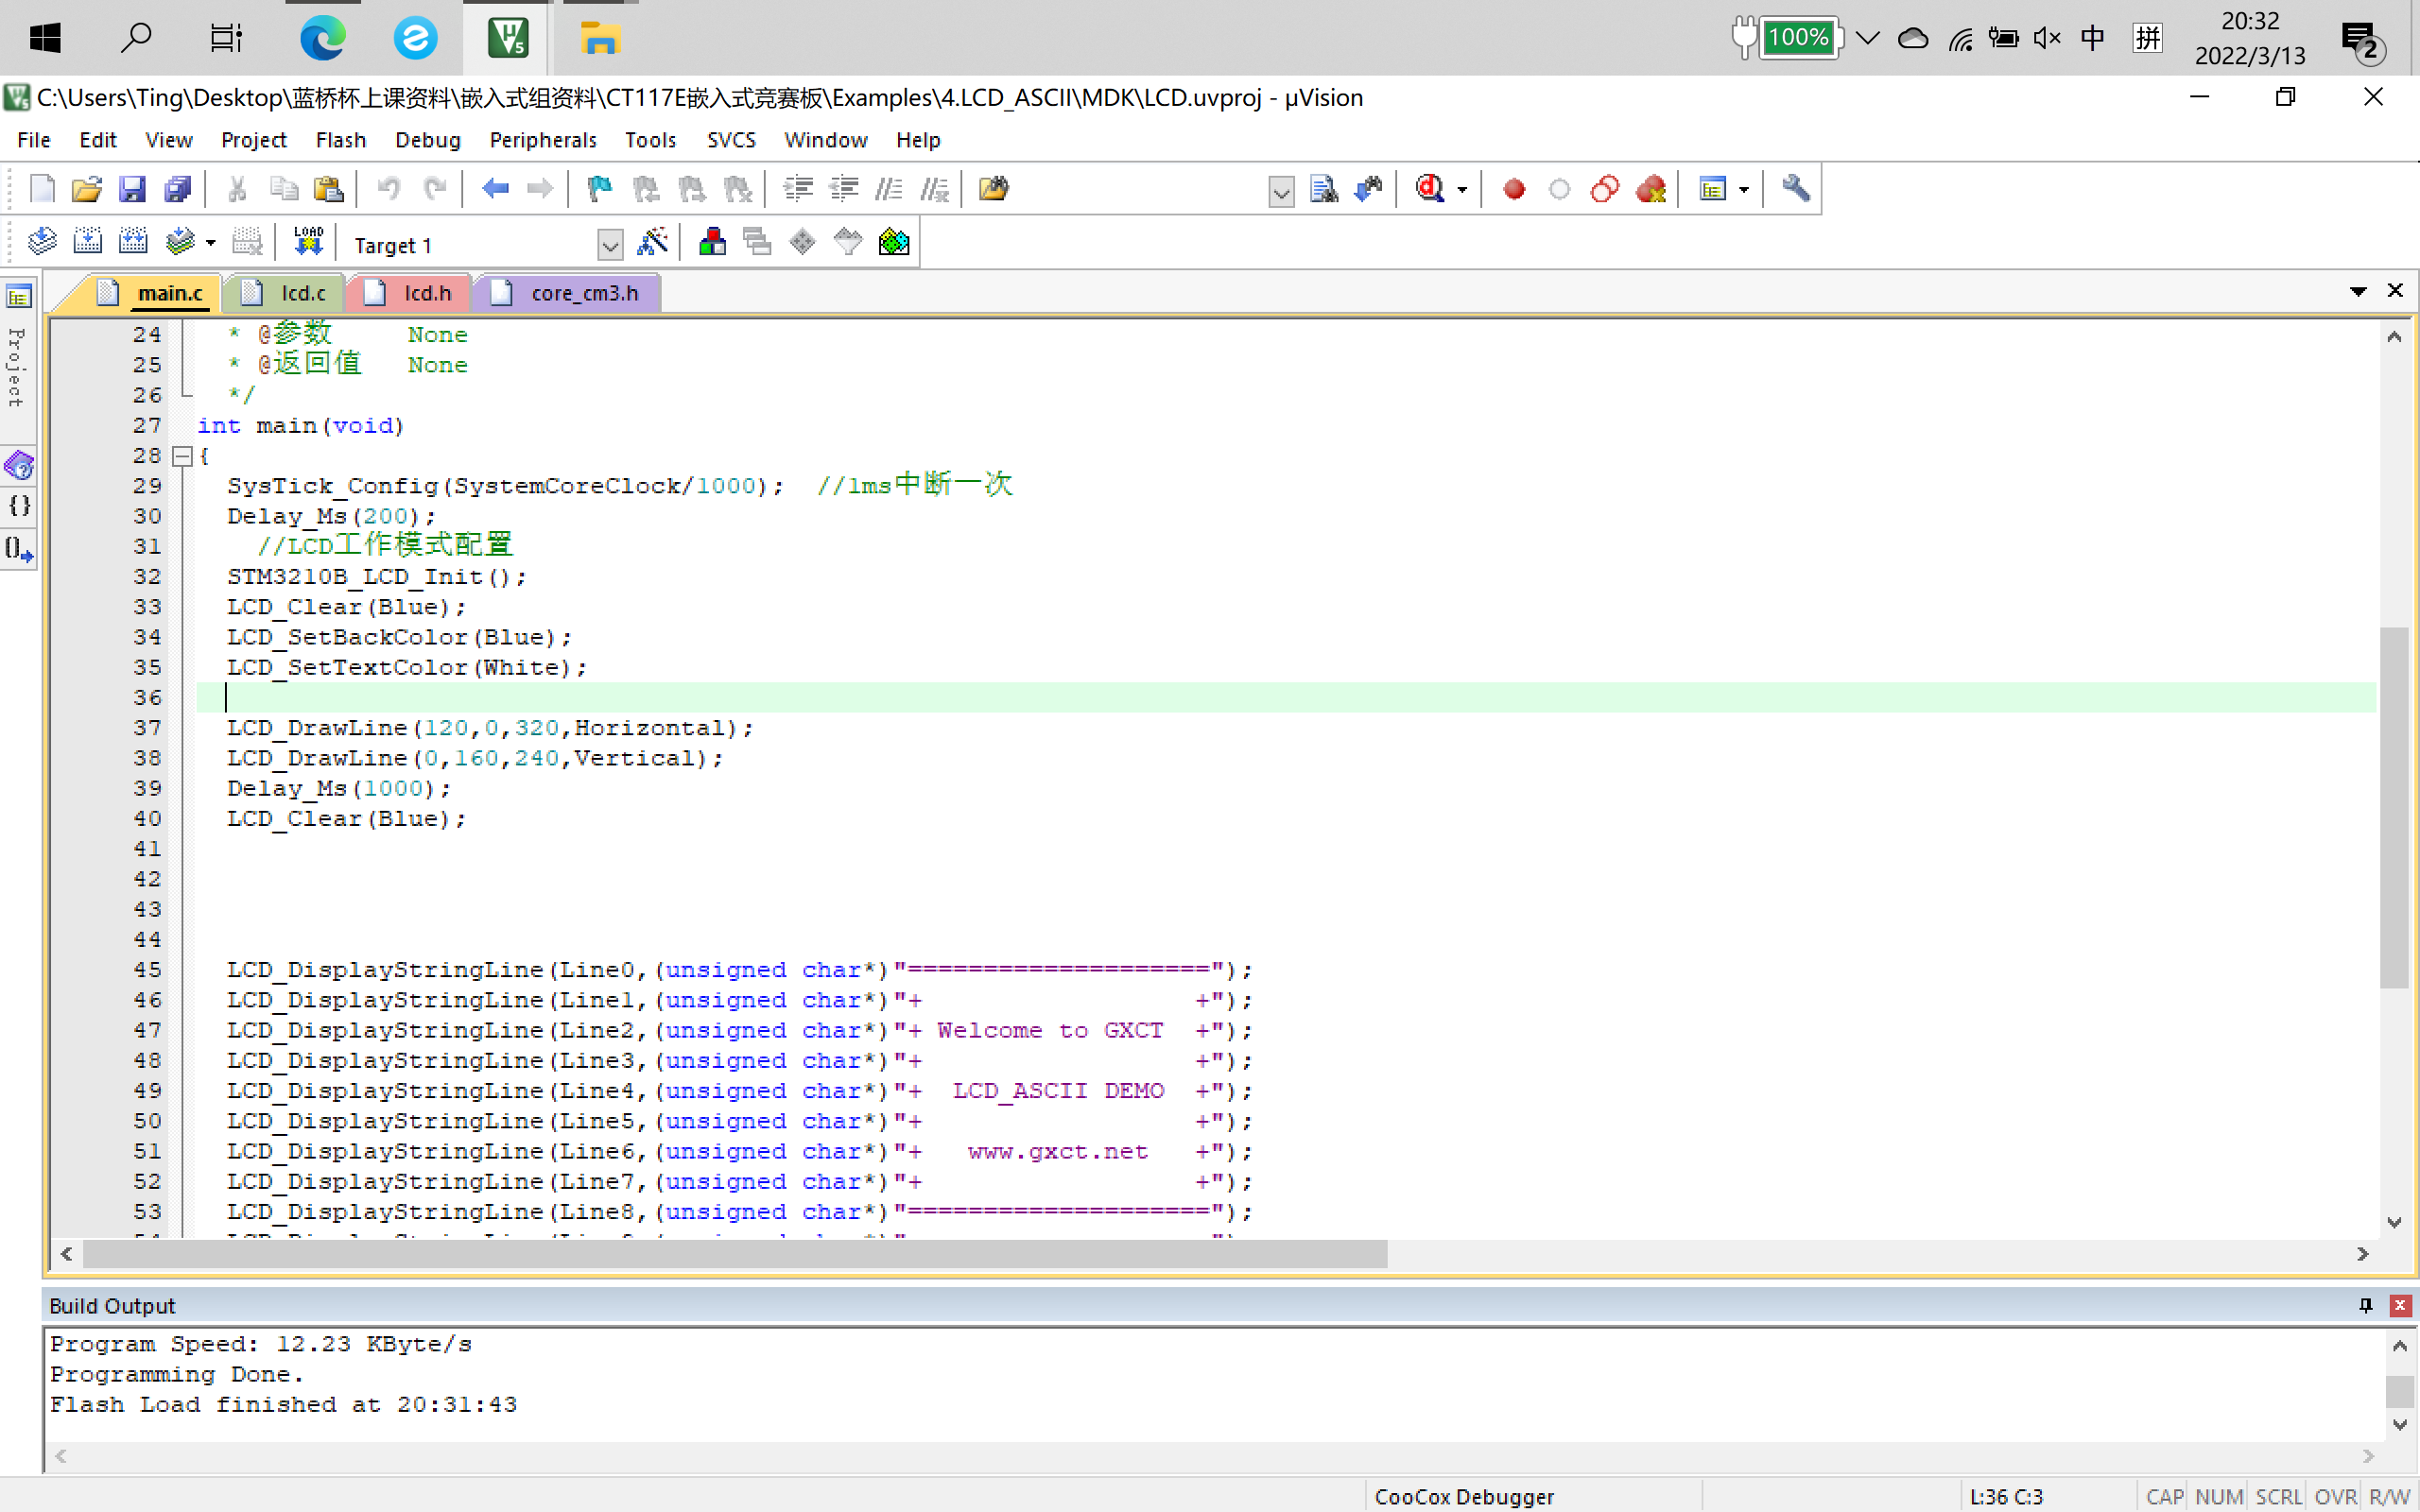Click the Configuration wrench icon
This screenshot has height=1512, width=2420.
click(x=1795, y=189)
